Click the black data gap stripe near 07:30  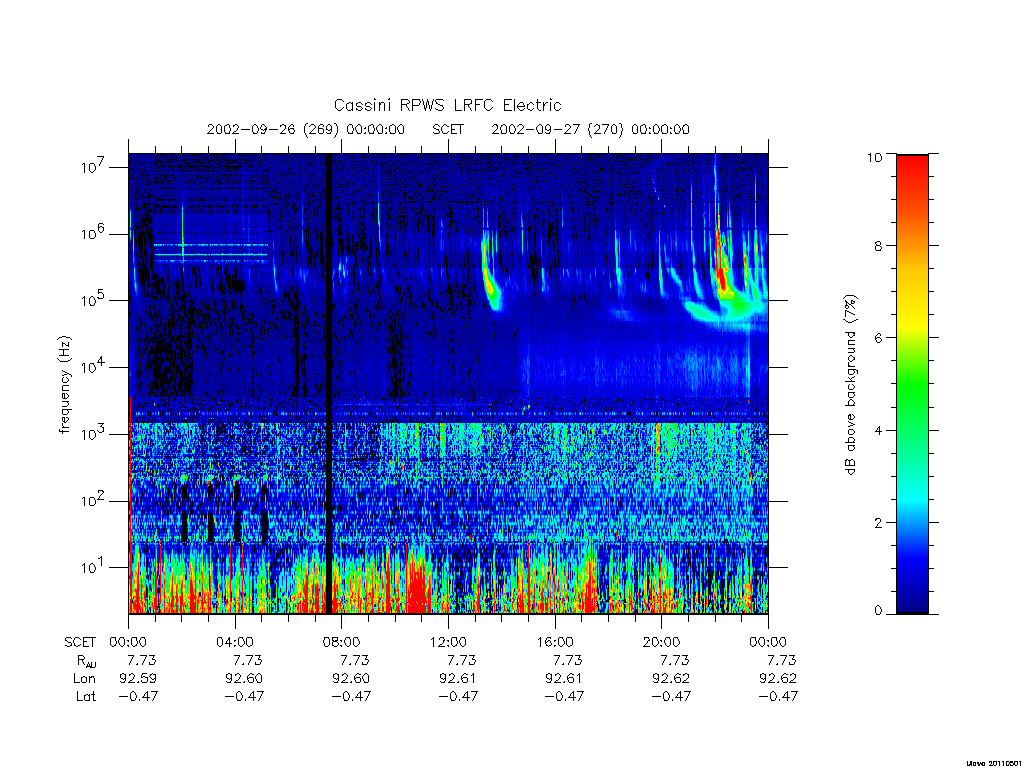tap(329, 383)
